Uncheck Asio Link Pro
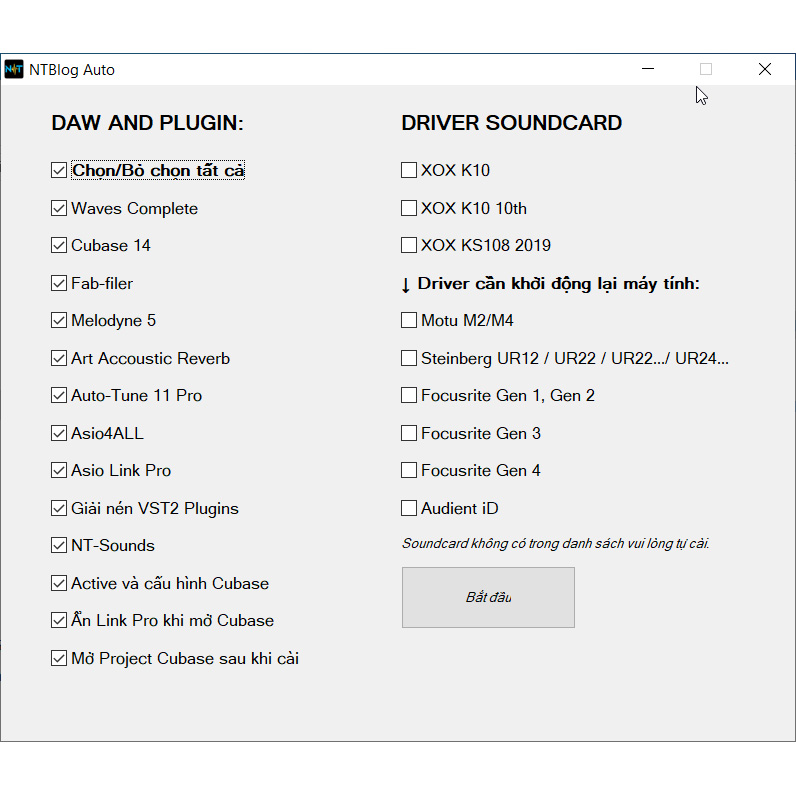Viewport: 796px width, 796px height. [59, 471]
